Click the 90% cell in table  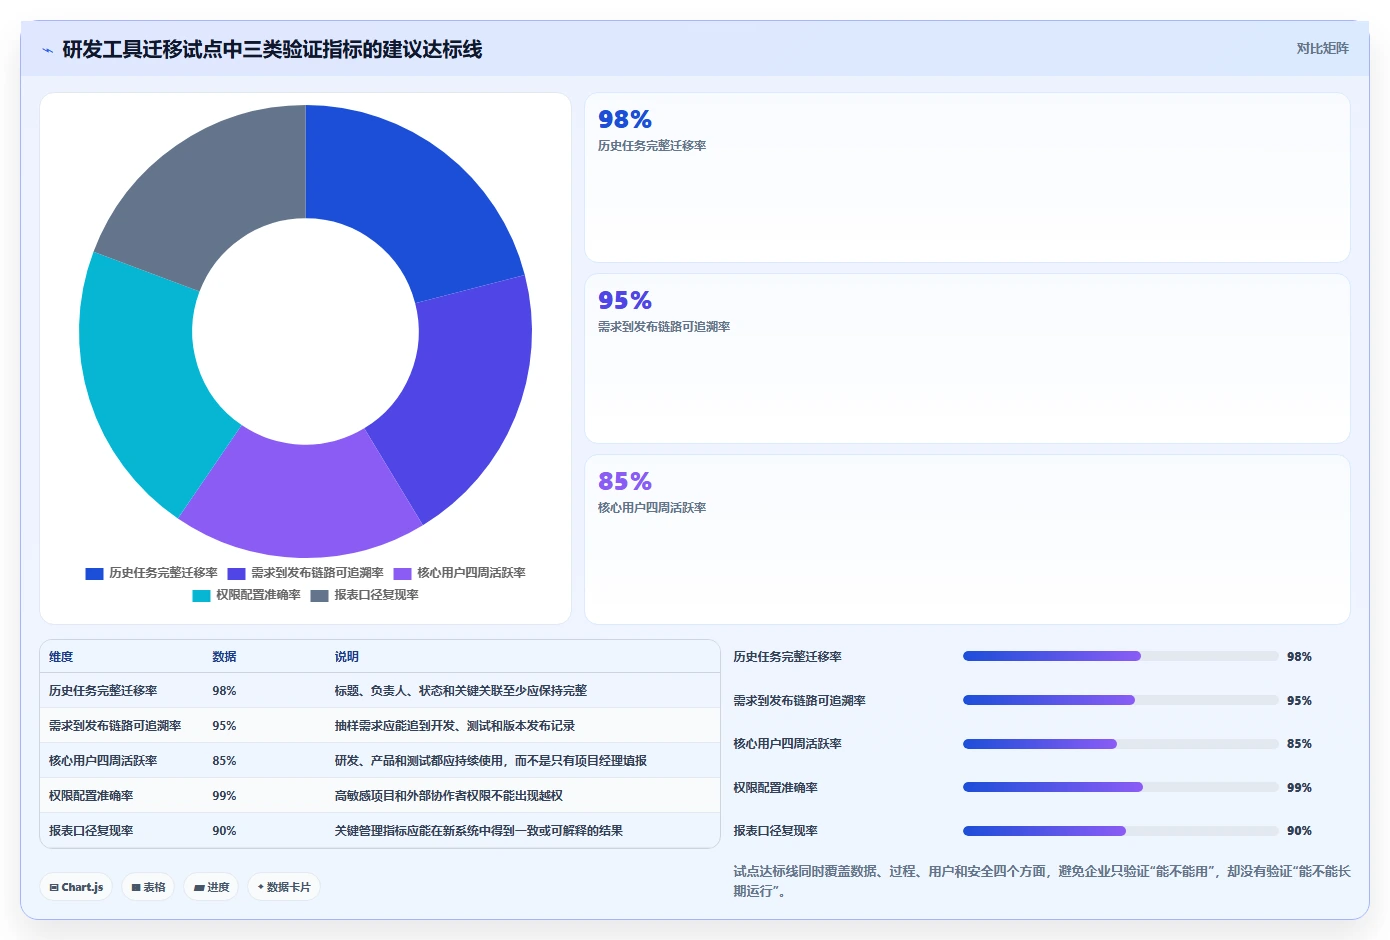[224, 831]
